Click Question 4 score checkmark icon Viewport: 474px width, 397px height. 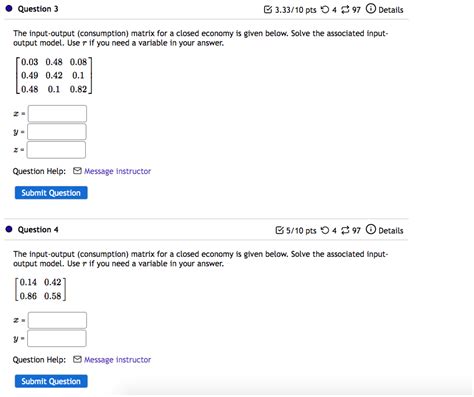coord(279,230)
